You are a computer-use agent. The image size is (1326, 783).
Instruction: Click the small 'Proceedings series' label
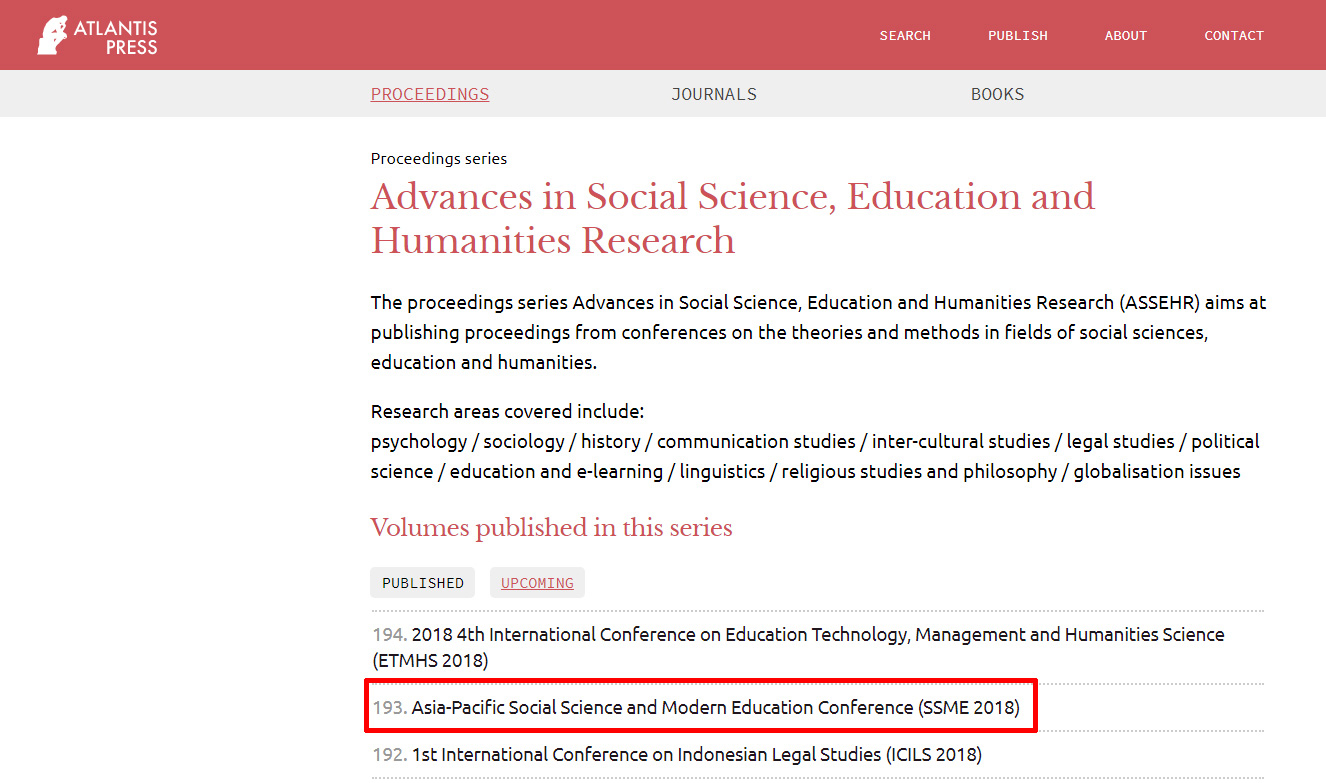(x=438, y=158)
